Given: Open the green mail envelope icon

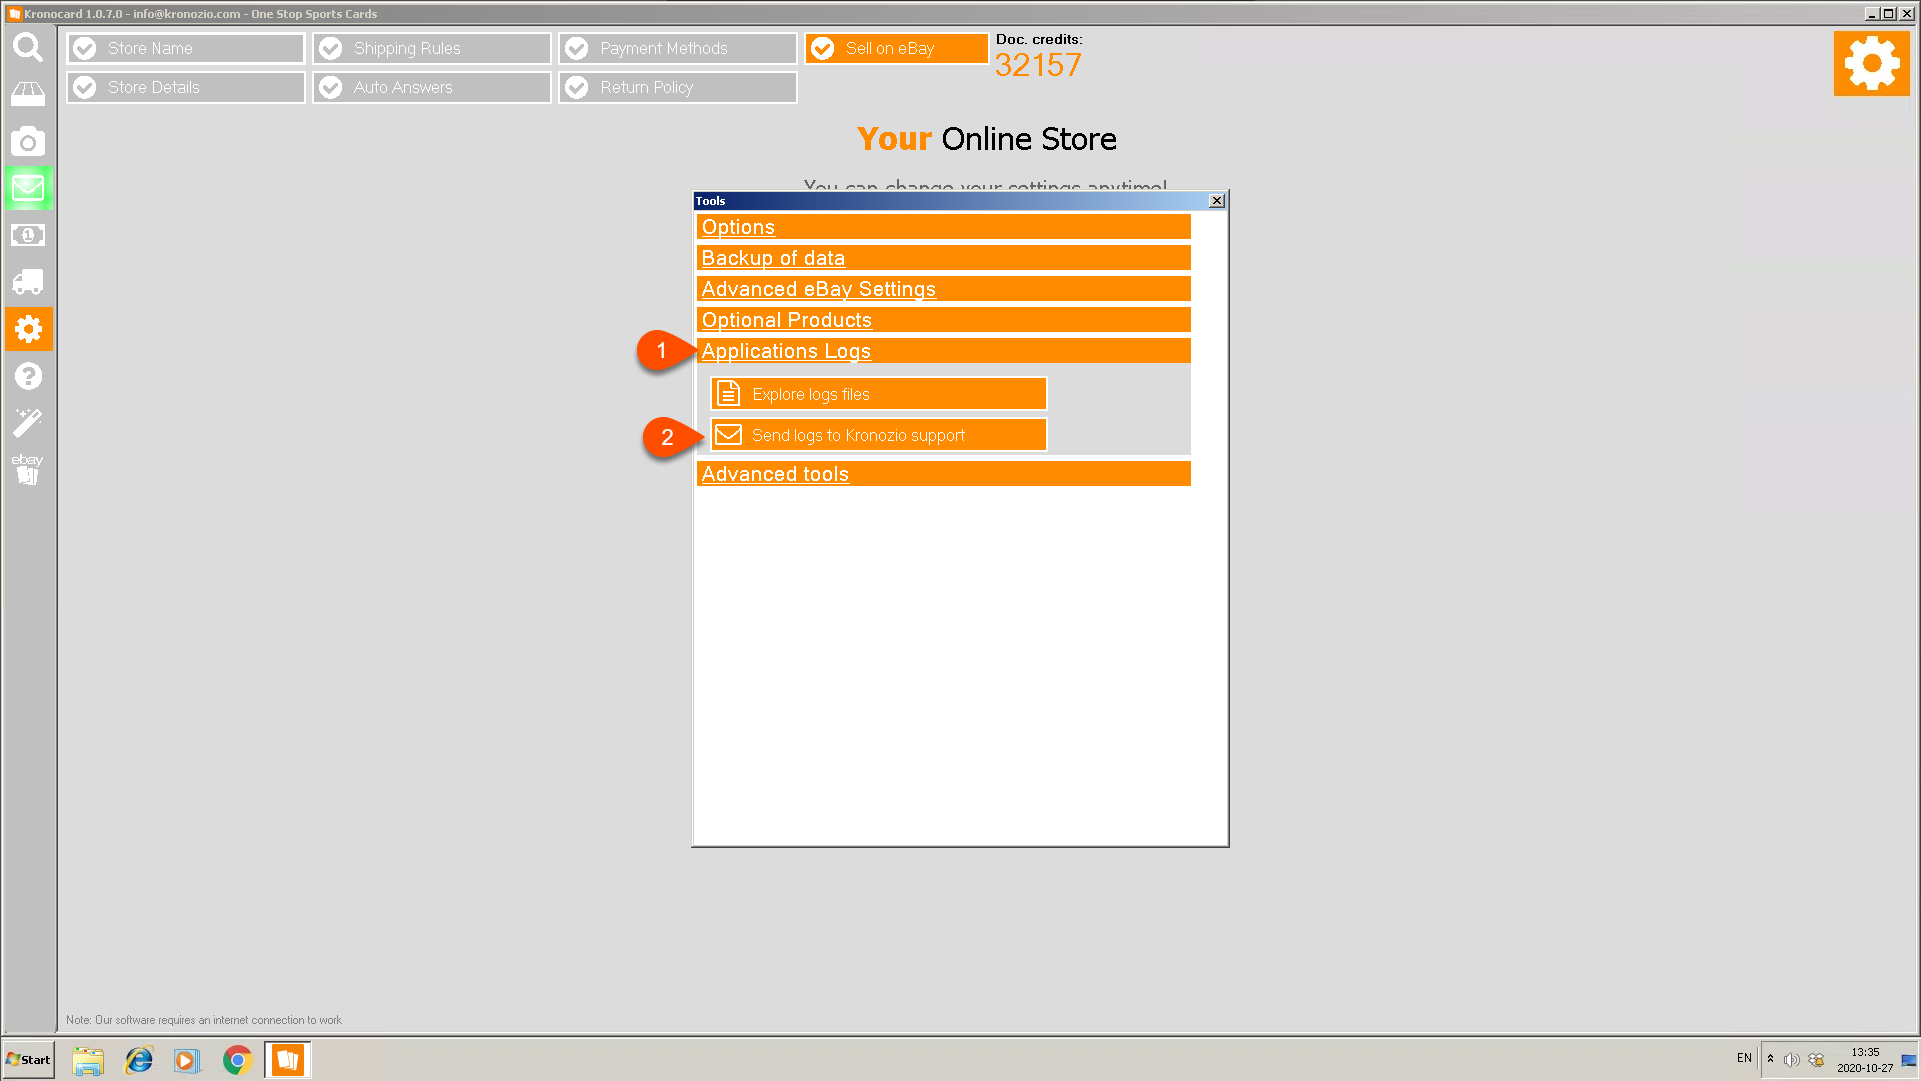Looking at the screenshot, I should point(28,188).
